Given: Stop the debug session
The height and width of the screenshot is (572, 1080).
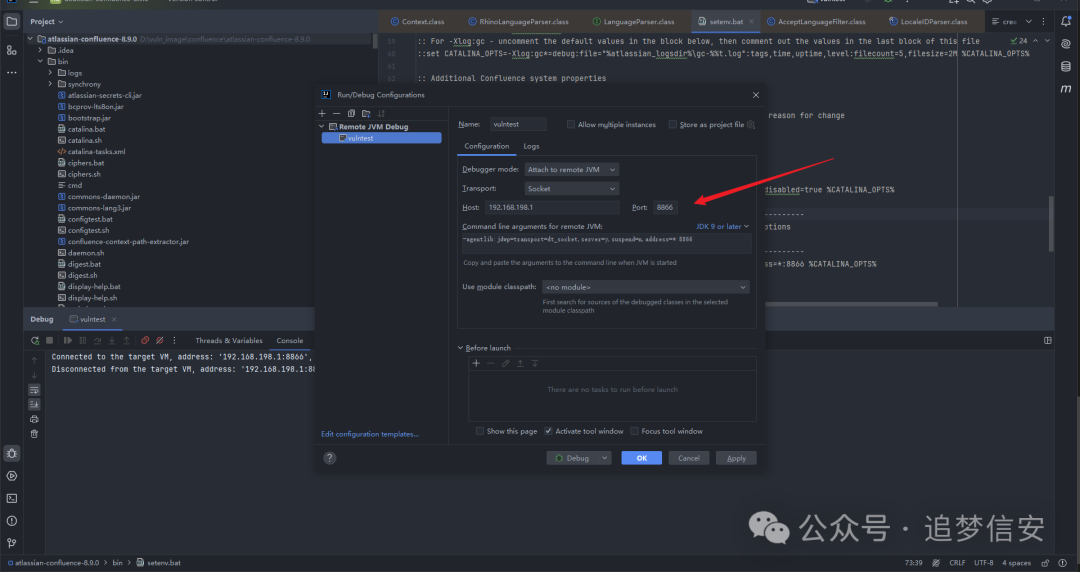Looking at the screenshot, I should [50, 340].
